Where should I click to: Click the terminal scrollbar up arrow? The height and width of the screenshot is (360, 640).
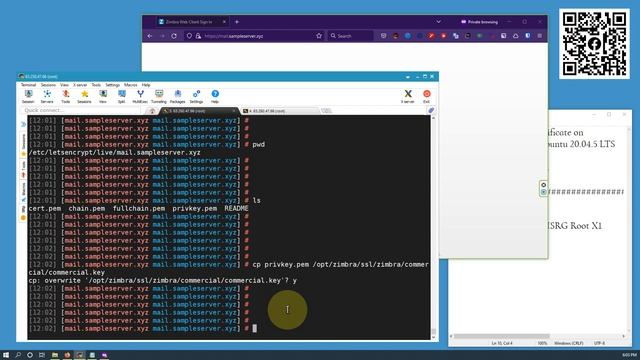click(433, 118)
